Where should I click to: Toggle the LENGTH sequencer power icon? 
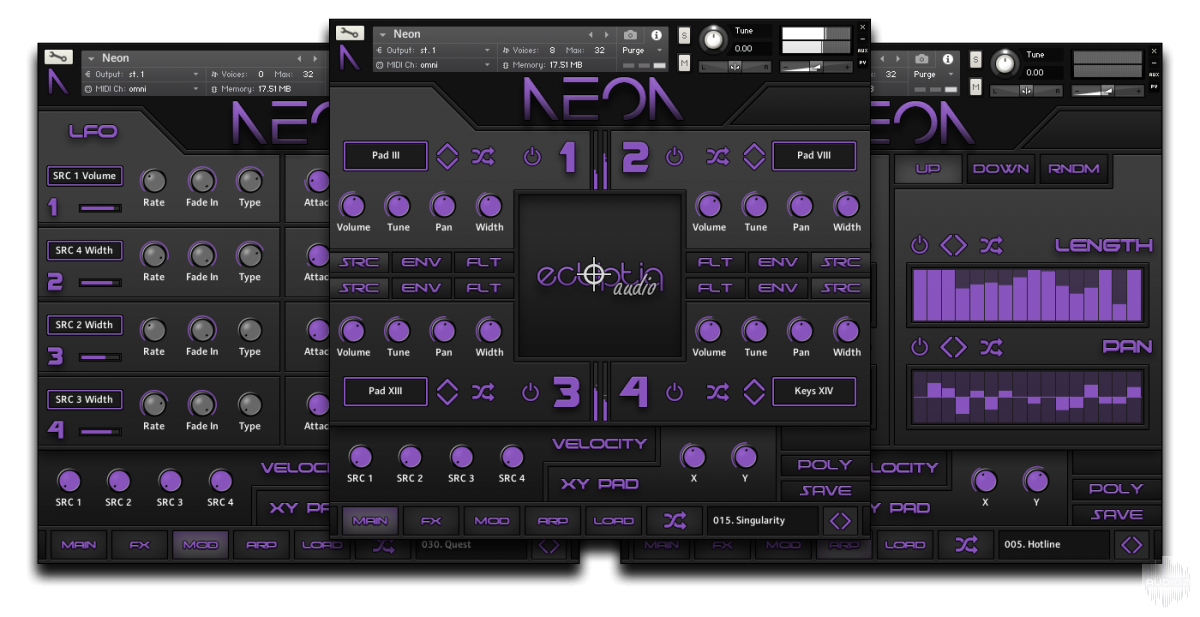tap(919, 245)
